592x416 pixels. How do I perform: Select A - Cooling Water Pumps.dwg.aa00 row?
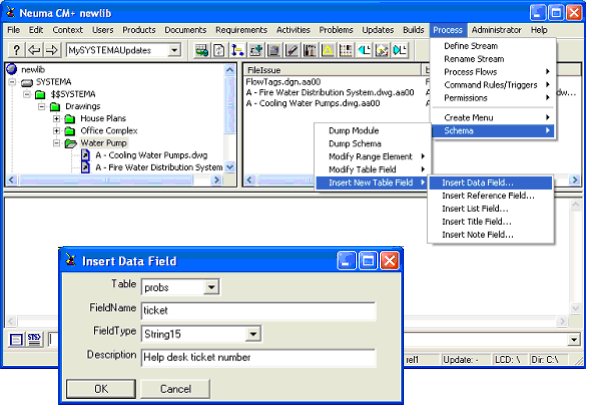313,103
